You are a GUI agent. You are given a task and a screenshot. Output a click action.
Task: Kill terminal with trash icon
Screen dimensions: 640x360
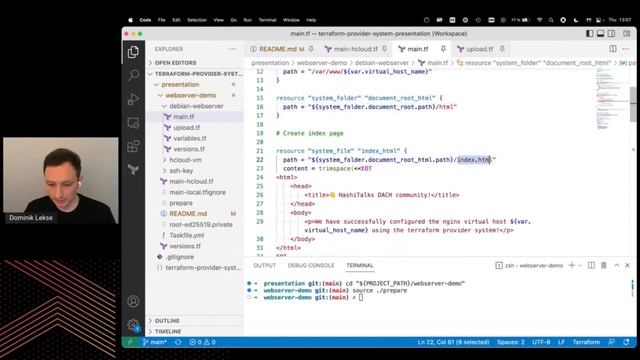(x=604, y=265)
